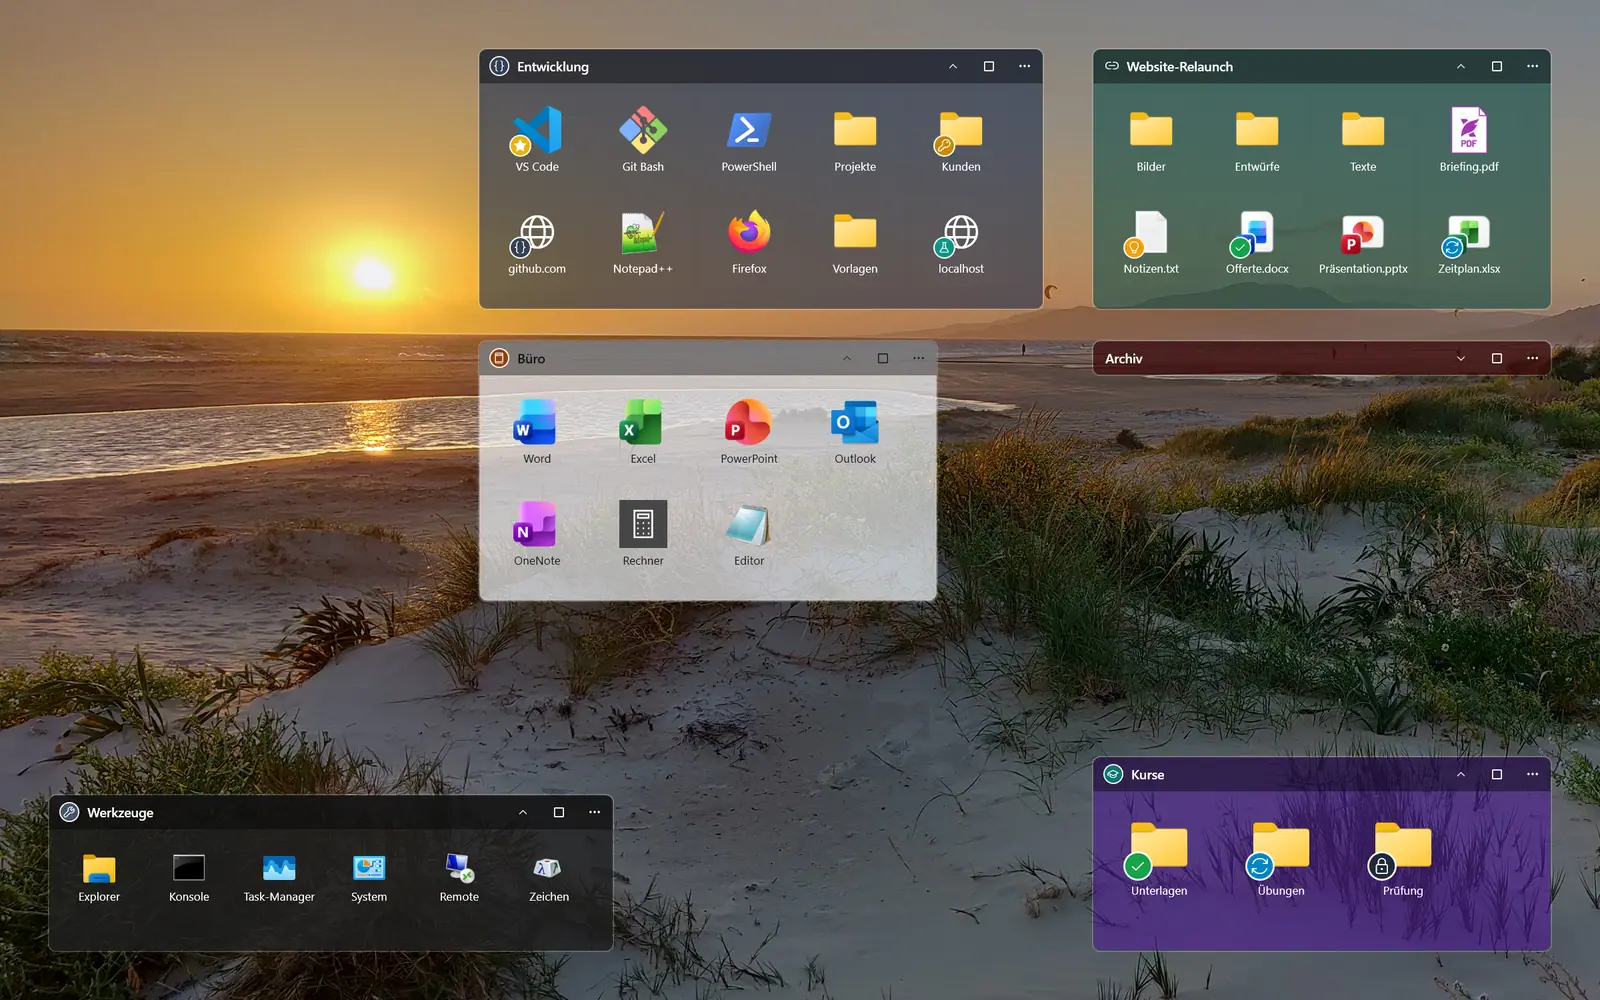Collapse the Entwicklung fence
This screenshot has height=1000, width=1600.
click(953, 66)
